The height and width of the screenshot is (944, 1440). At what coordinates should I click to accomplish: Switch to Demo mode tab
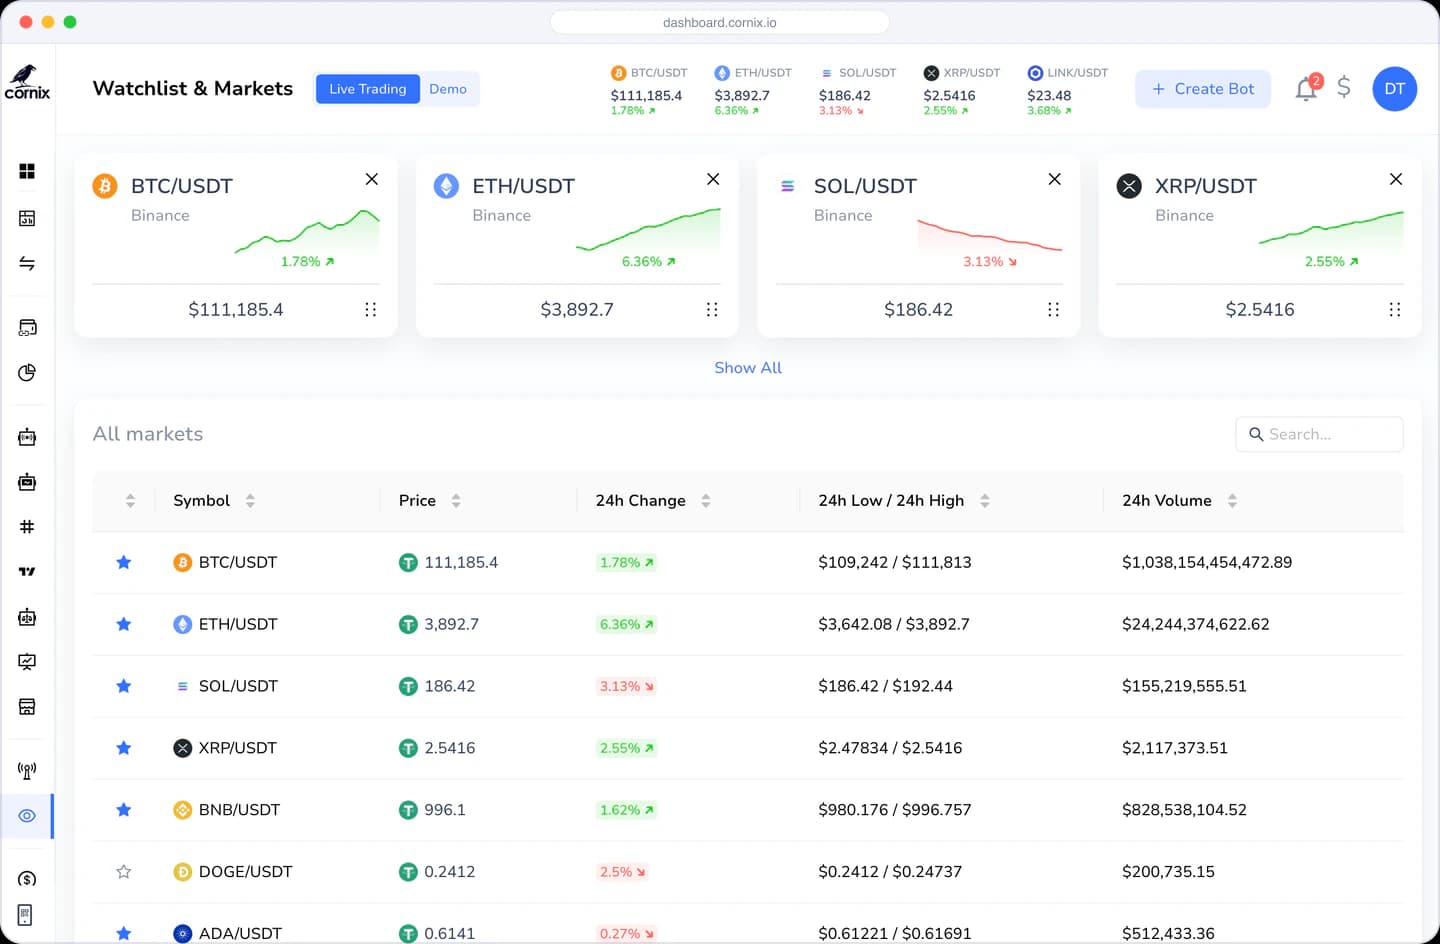click(448, 89)
